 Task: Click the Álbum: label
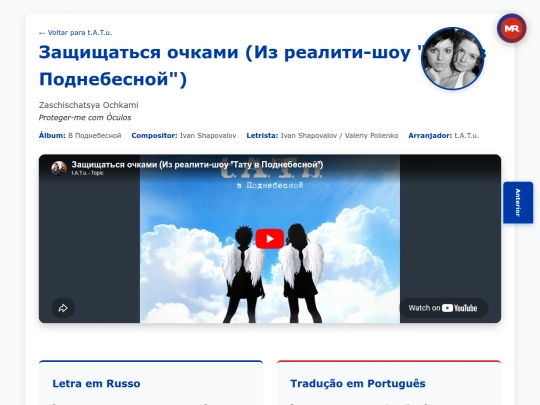click(x=52, y=136)
